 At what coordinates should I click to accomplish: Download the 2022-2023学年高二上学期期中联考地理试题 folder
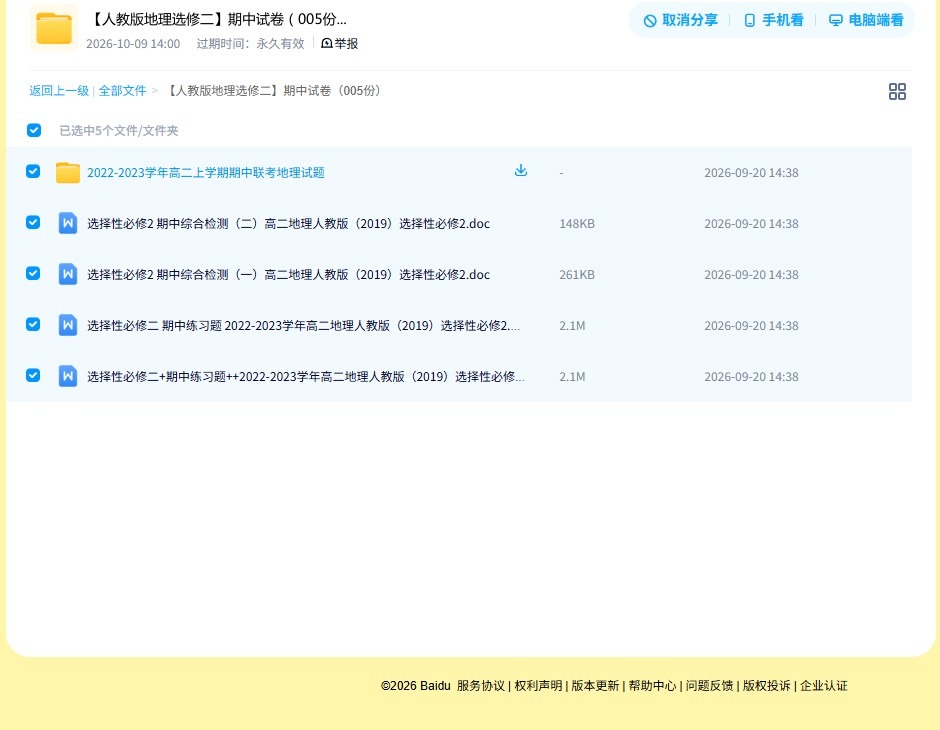click(x=521, y=171)
